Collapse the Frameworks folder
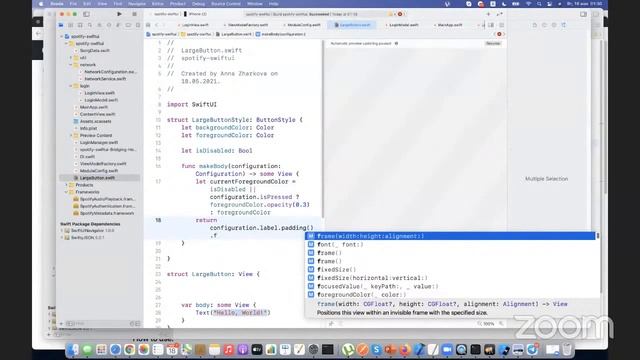Viewport: 640px width, 360px height. click(x=67, y=192)
